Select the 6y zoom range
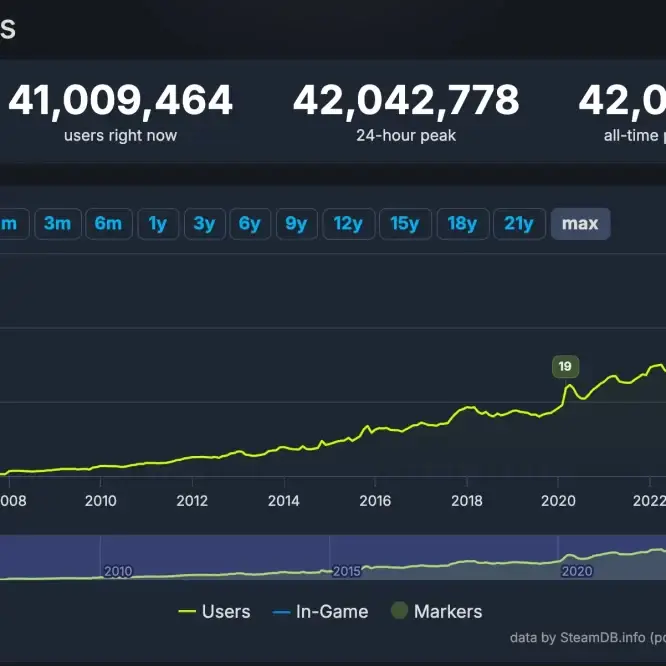The width and height of the screenshot is (666, 666). pyautogui.click(x=250, y=223)
